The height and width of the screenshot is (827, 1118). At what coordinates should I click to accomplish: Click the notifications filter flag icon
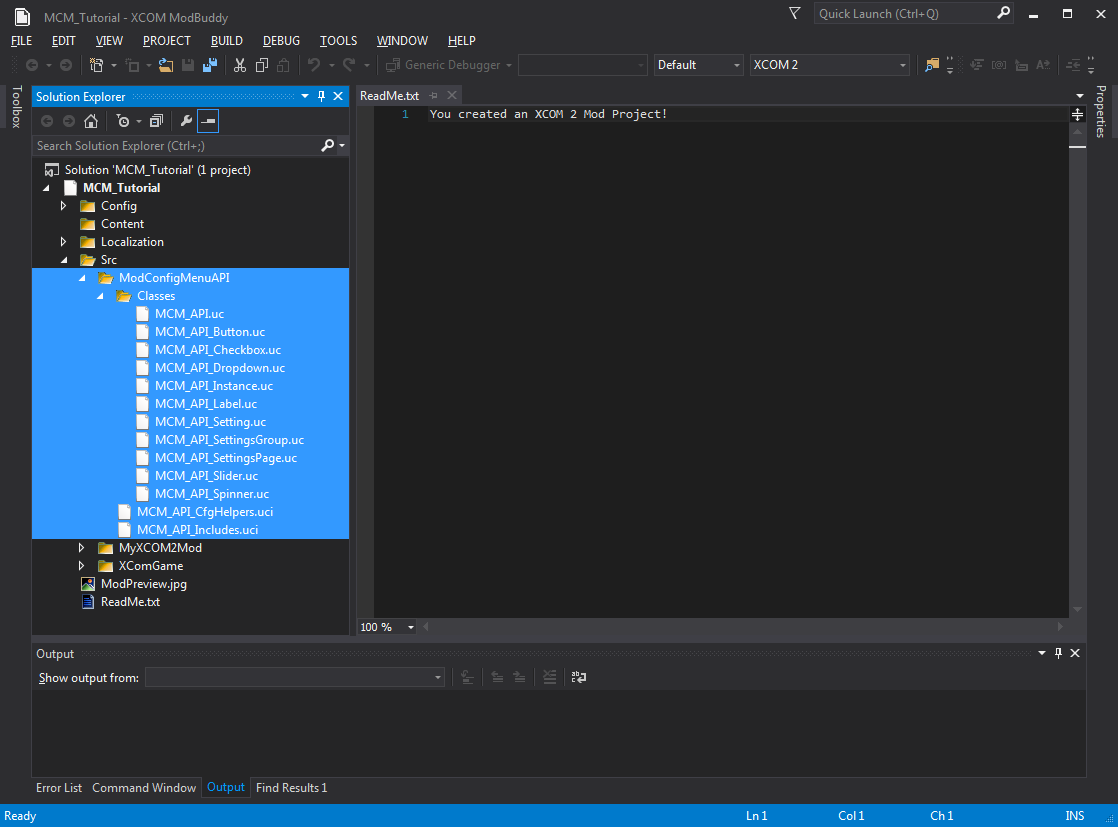pos(794,13)
